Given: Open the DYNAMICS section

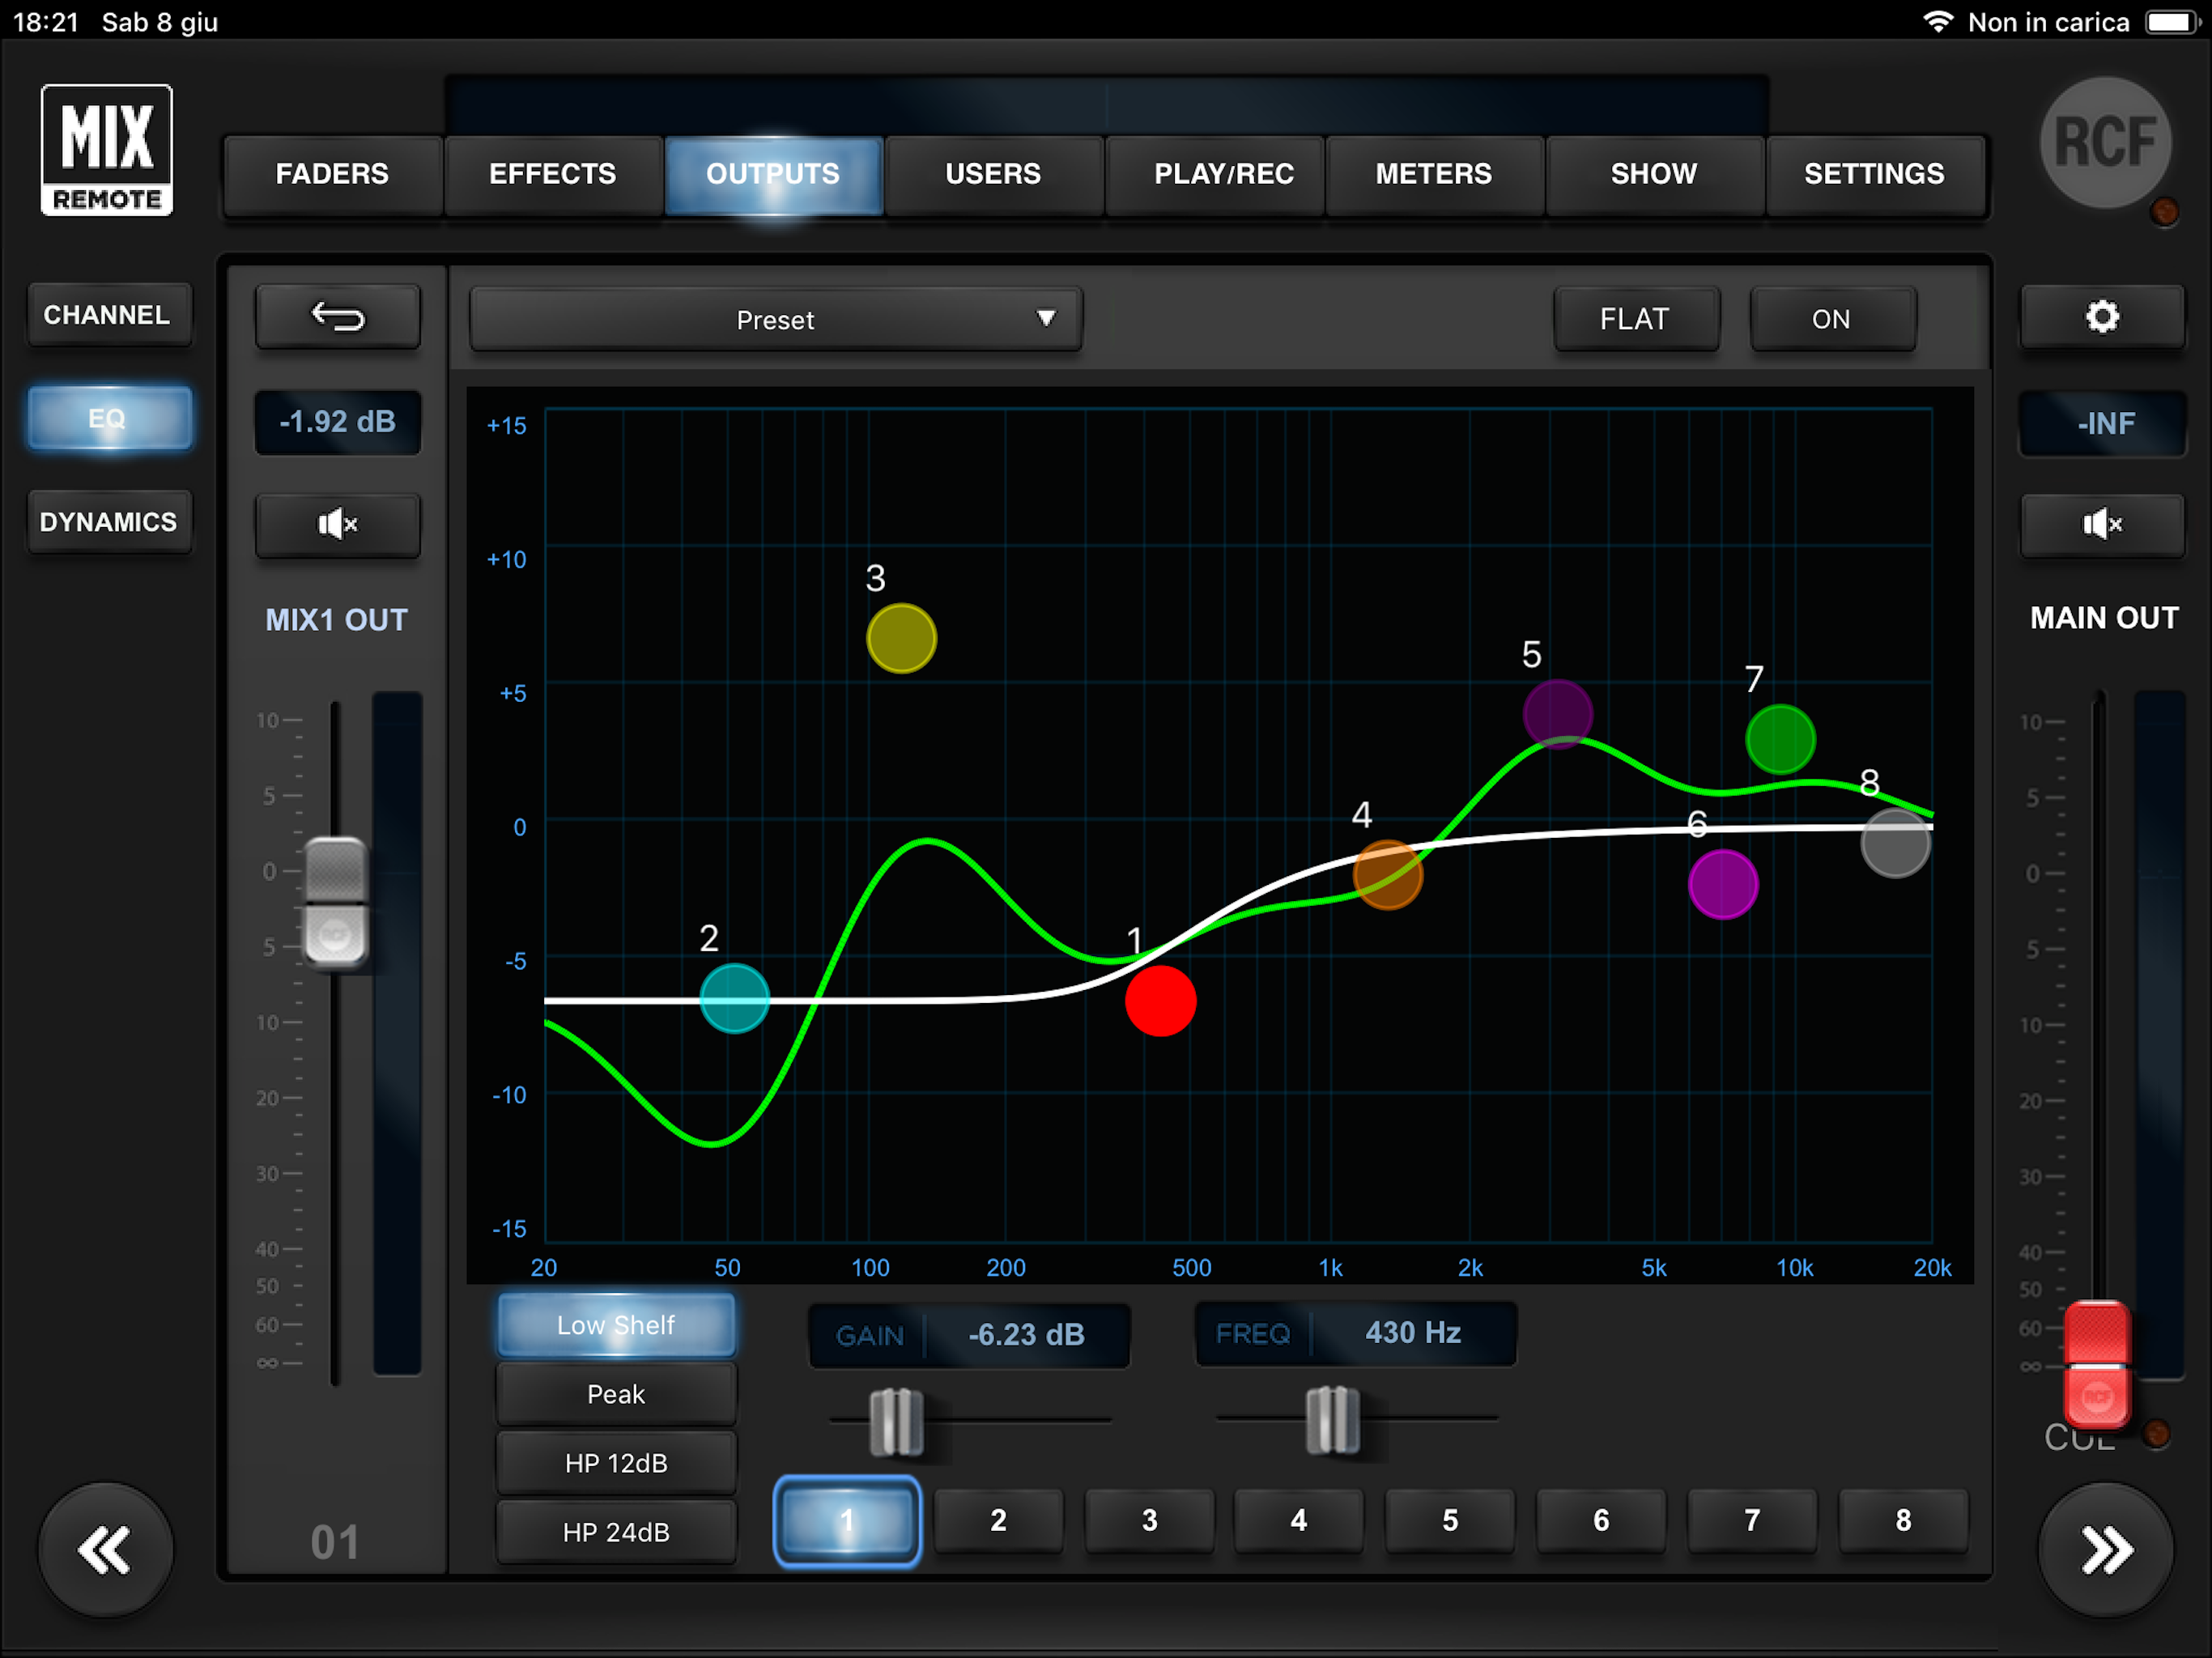Looking at the screenshot, I should pos(108,522).
